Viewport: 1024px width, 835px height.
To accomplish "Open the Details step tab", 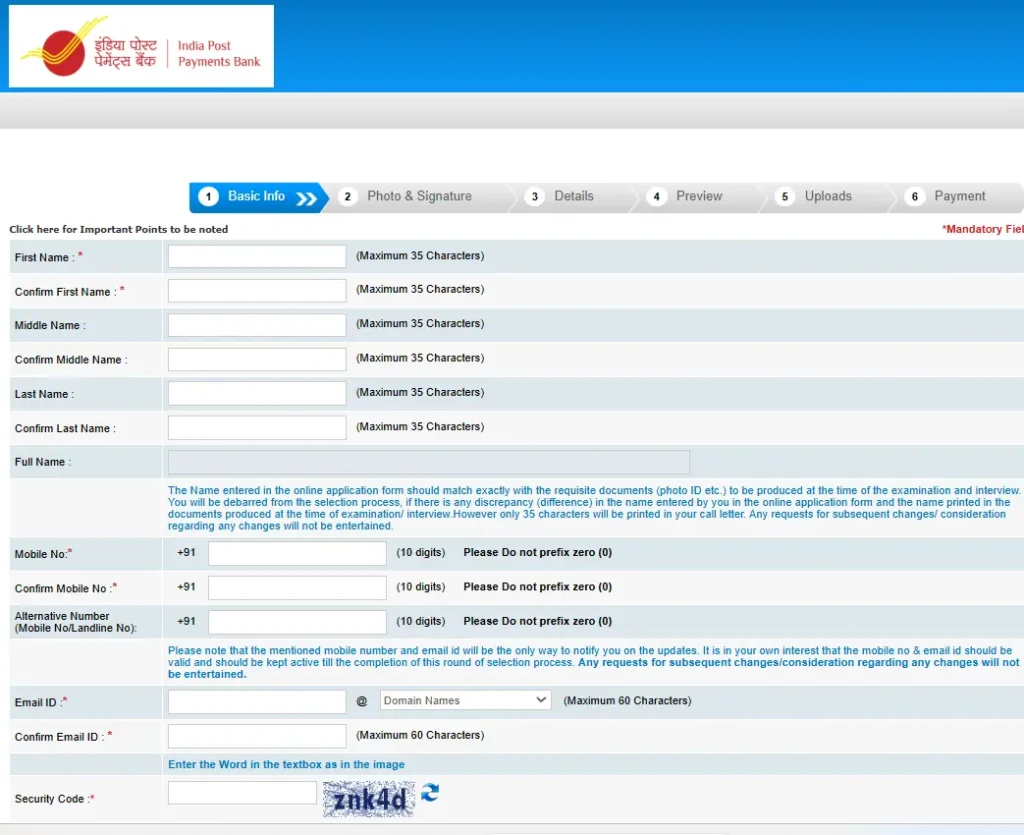I will coord(573,197).
